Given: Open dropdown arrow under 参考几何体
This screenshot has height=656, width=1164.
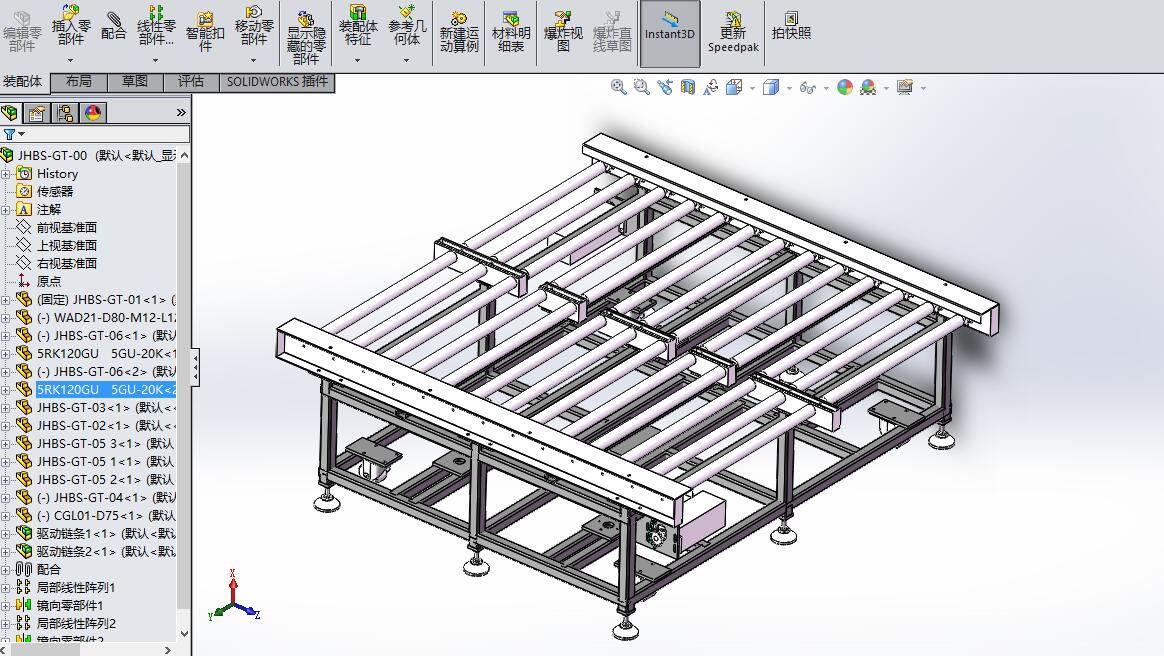Looking at the screenshot, I should pyautogui.click(x=406, y=60).
